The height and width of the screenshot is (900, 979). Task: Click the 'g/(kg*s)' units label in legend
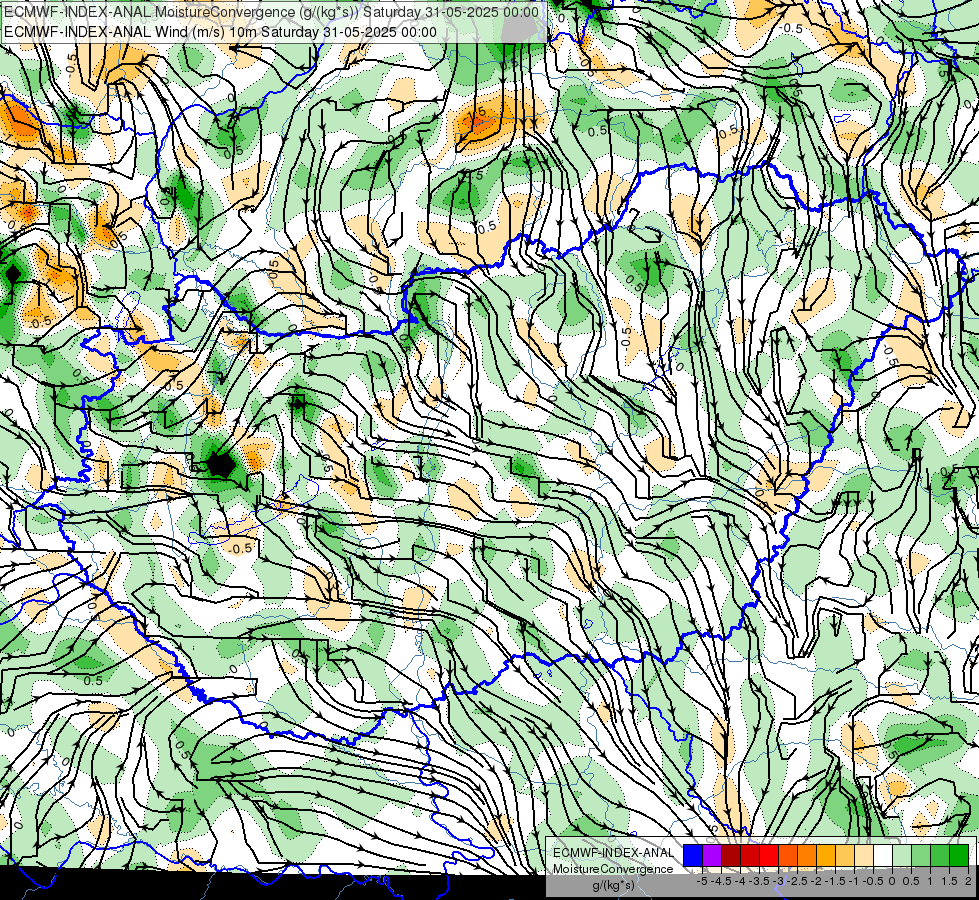613,885
